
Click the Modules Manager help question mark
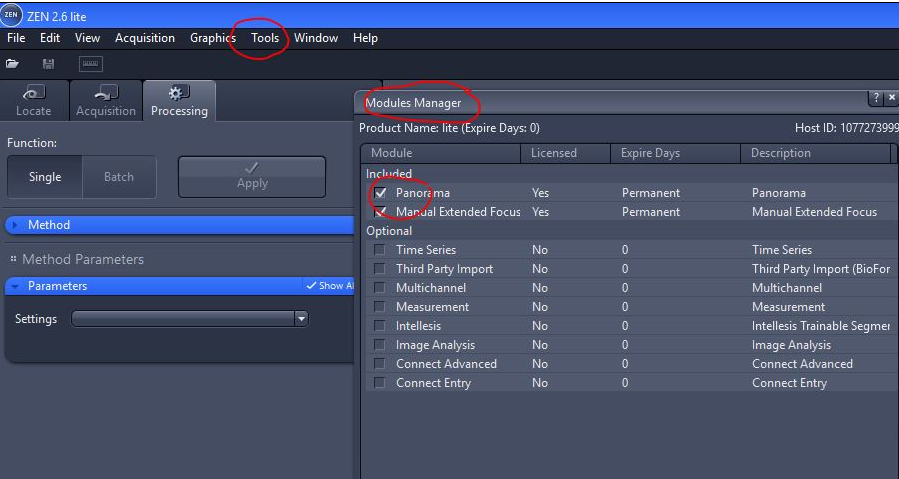(876, 98)
